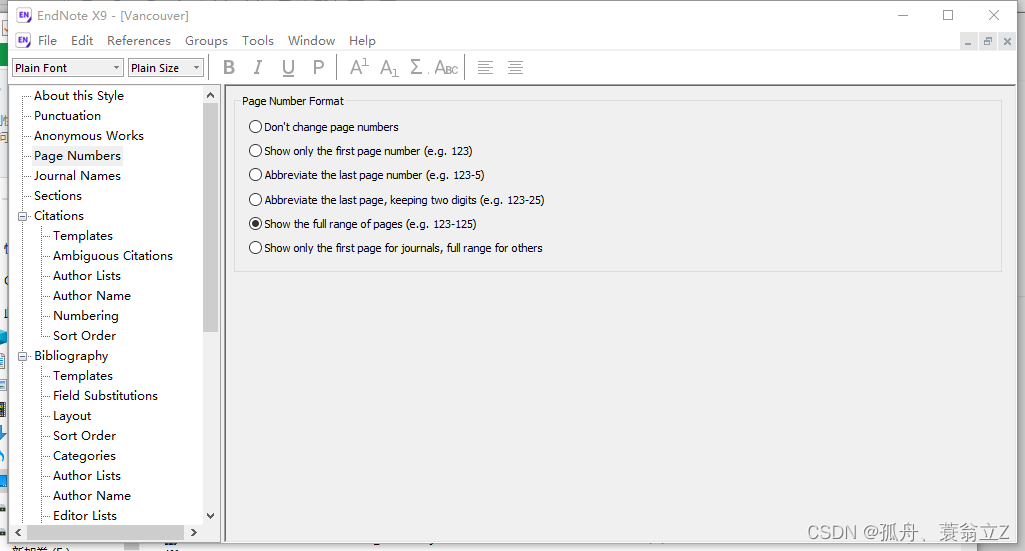This screenshot has width=1025, height=551.
Task: Apply Italic formatting from the toolbar
Action: (258, 67)
